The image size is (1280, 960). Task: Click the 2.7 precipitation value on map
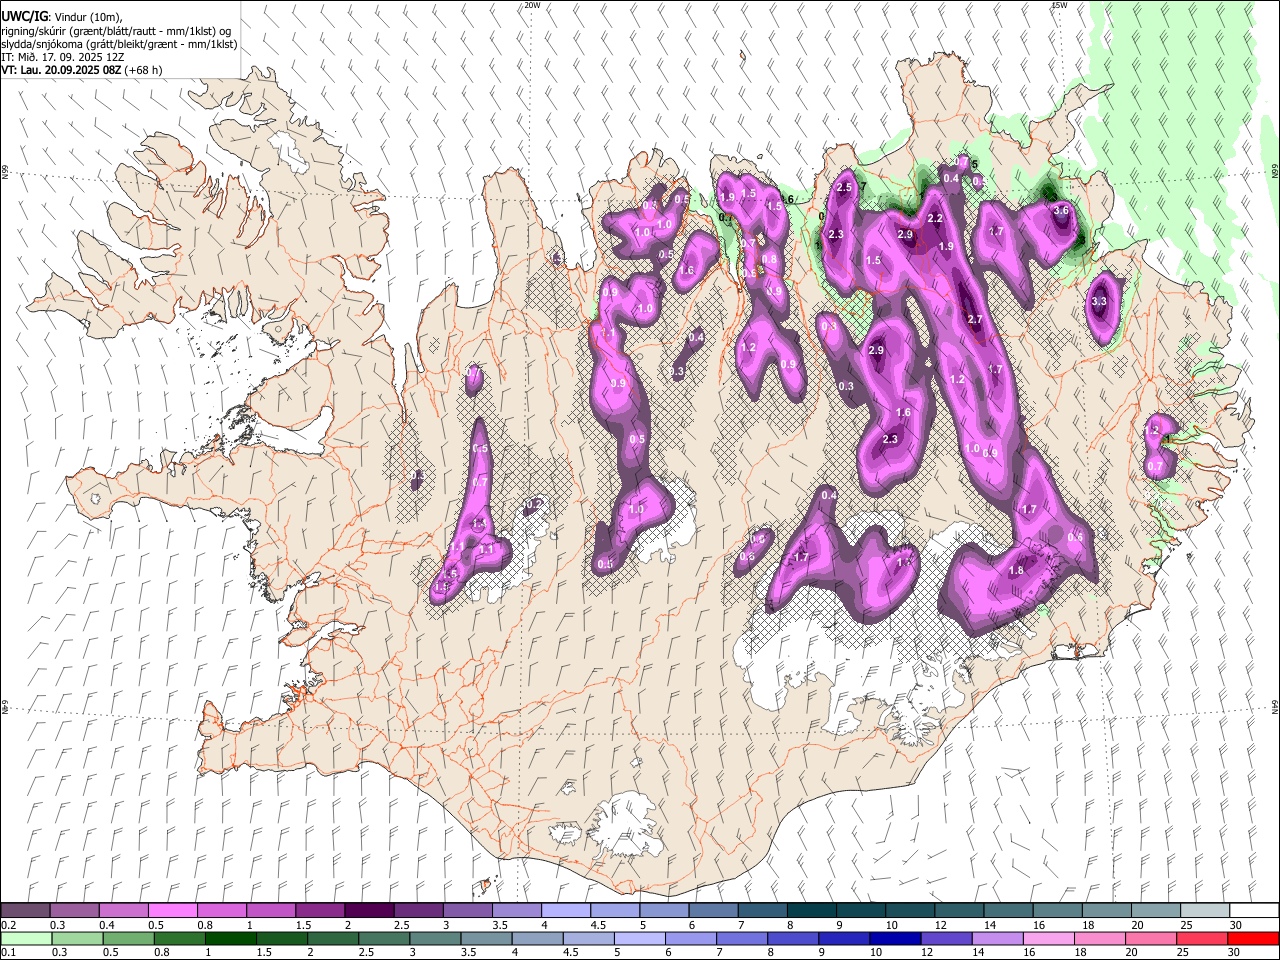pos(976,319)
